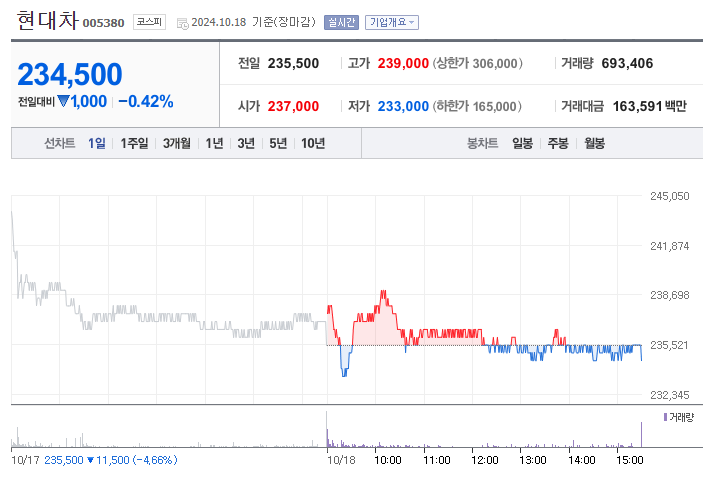703x477 pixels.
Task: Show the 주봉 weekly candle chart
Action: click(558, 143)
